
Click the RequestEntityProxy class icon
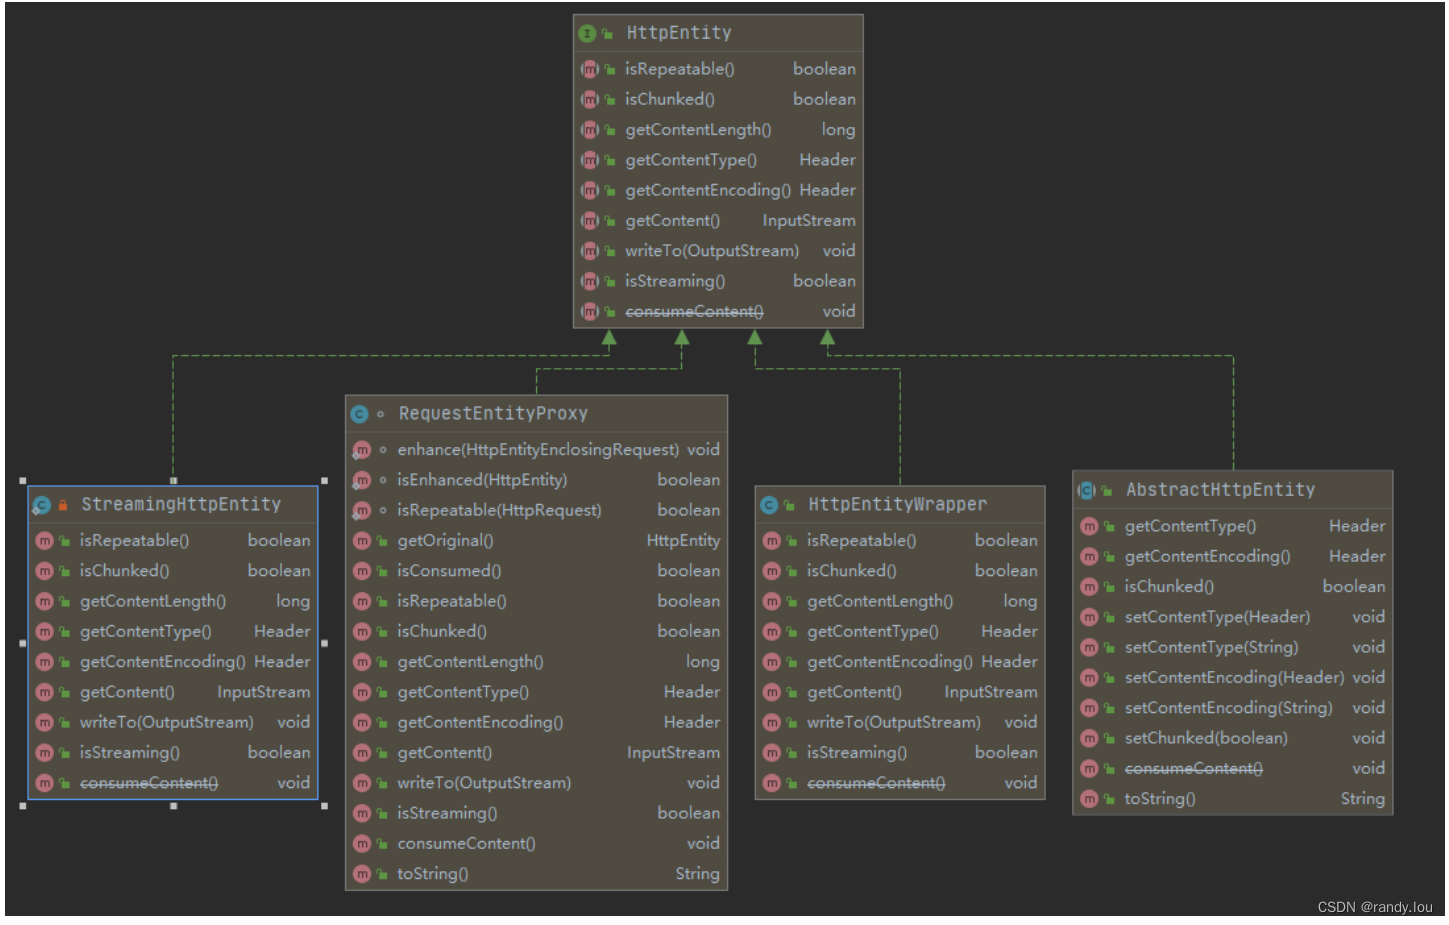pyautogui.click(x=360, y=414)
